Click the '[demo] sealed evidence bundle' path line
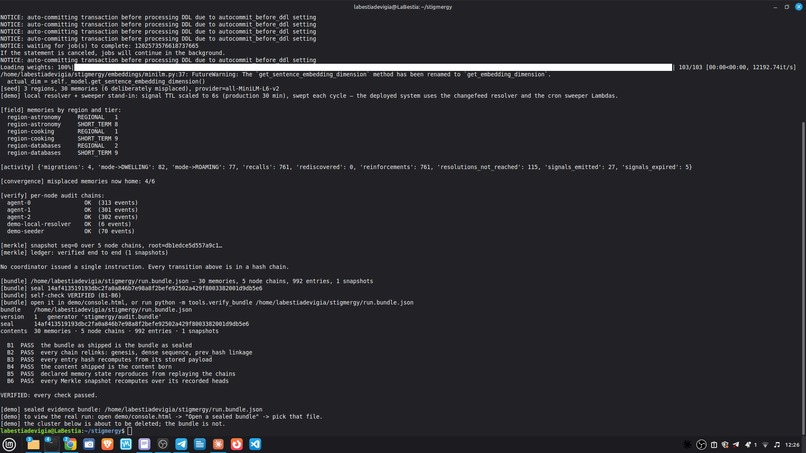 [131, 410]
